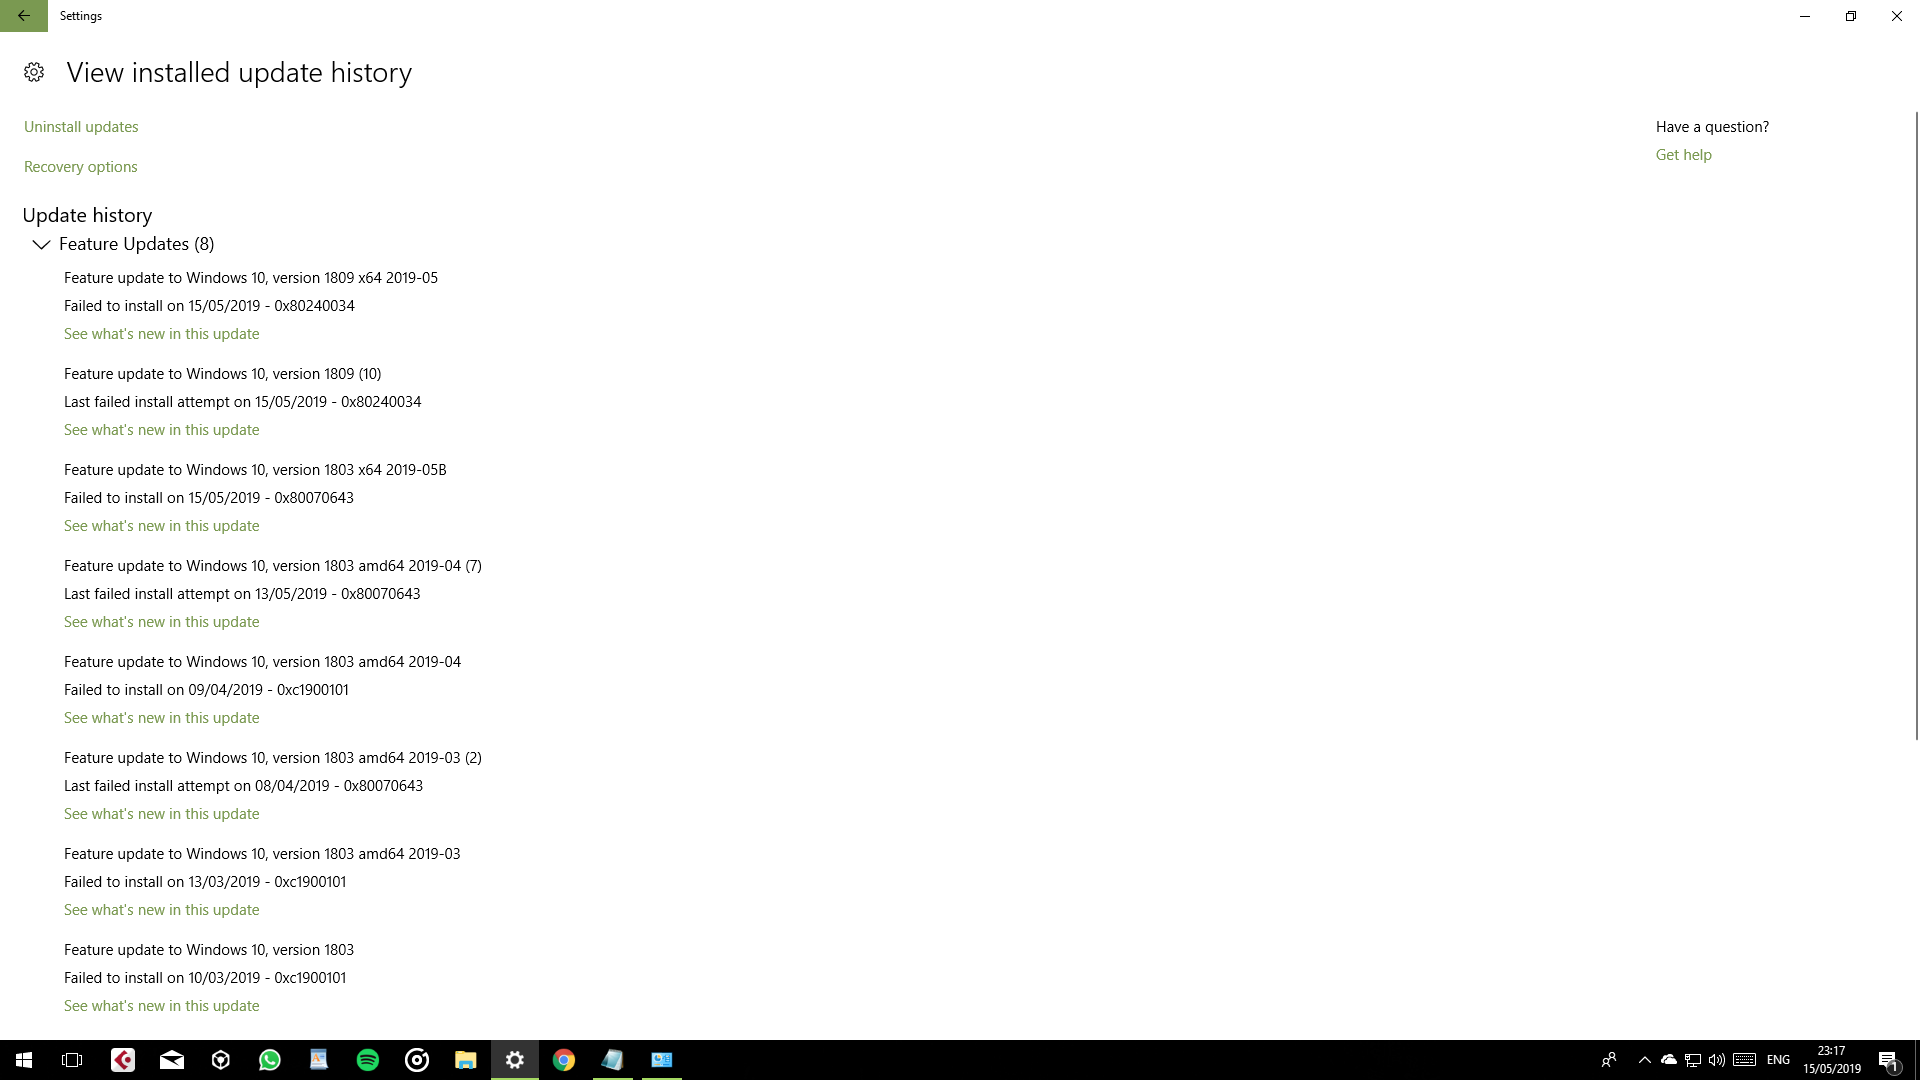This screenshot has width=1920, height=1080.
Task: Select 'version 1803 x64 2019-05B' update title
Action: click(255, 470)
